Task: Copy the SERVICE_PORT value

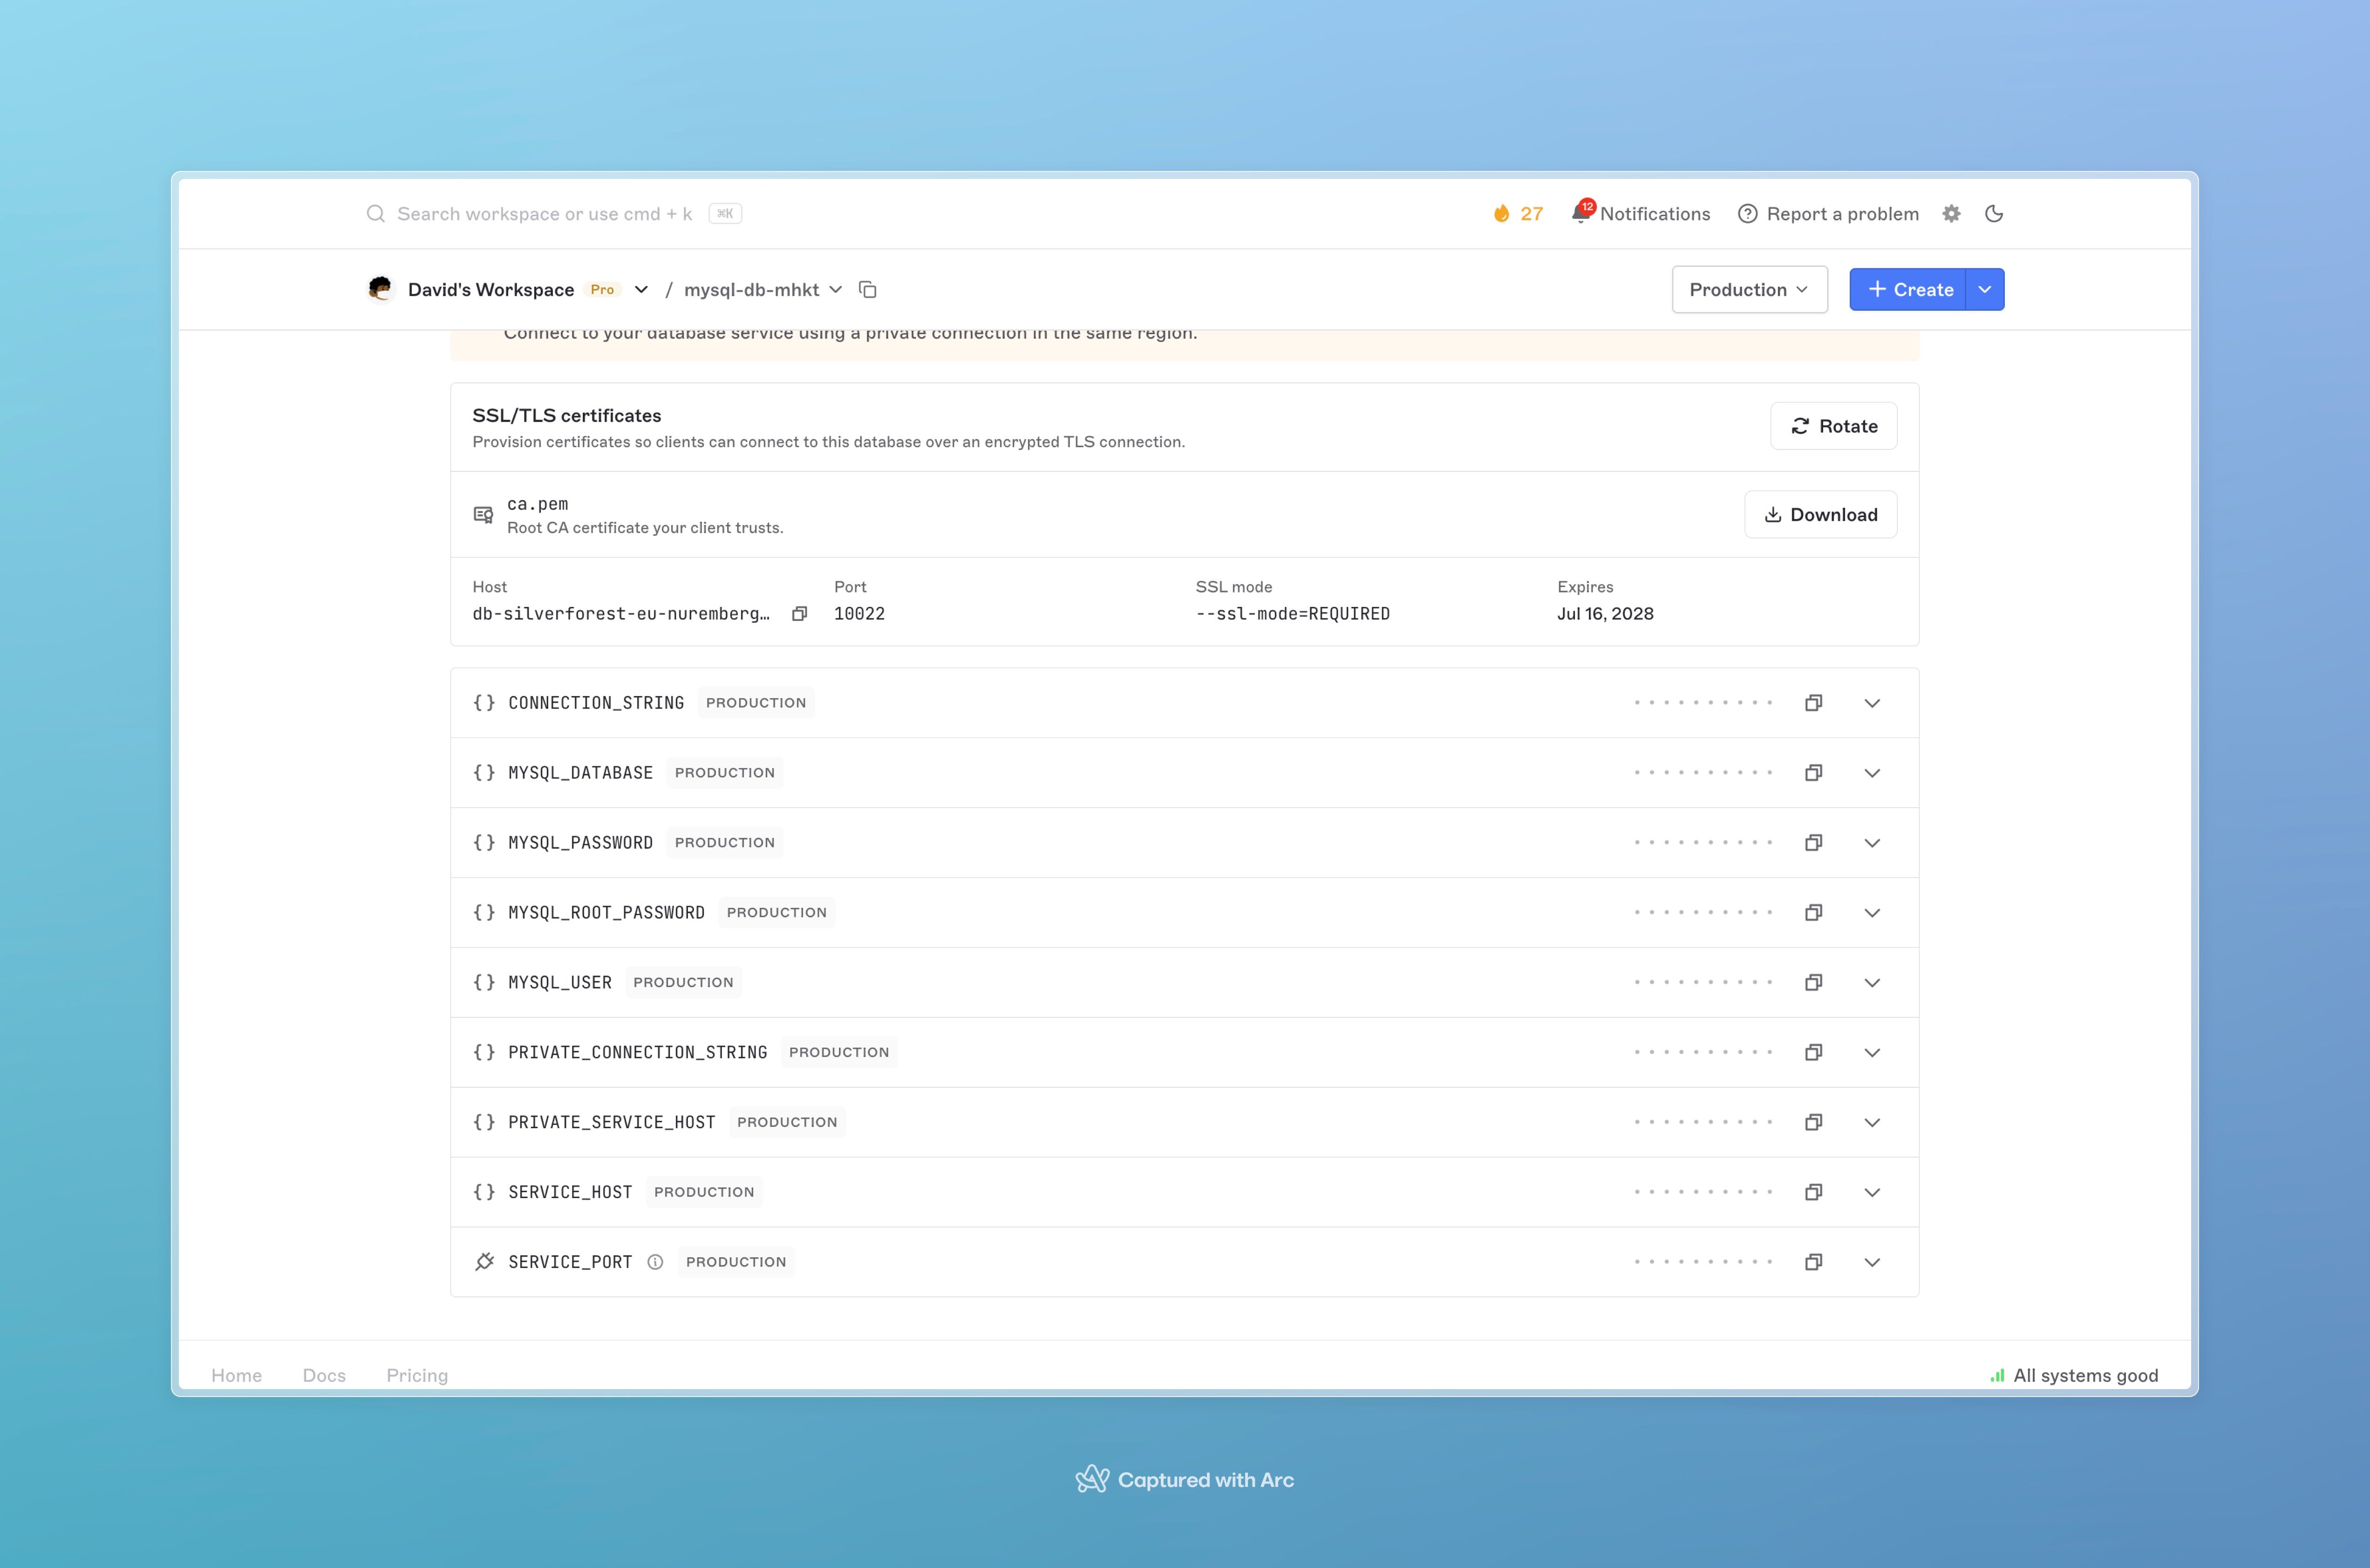Action: point(1813,1262)
